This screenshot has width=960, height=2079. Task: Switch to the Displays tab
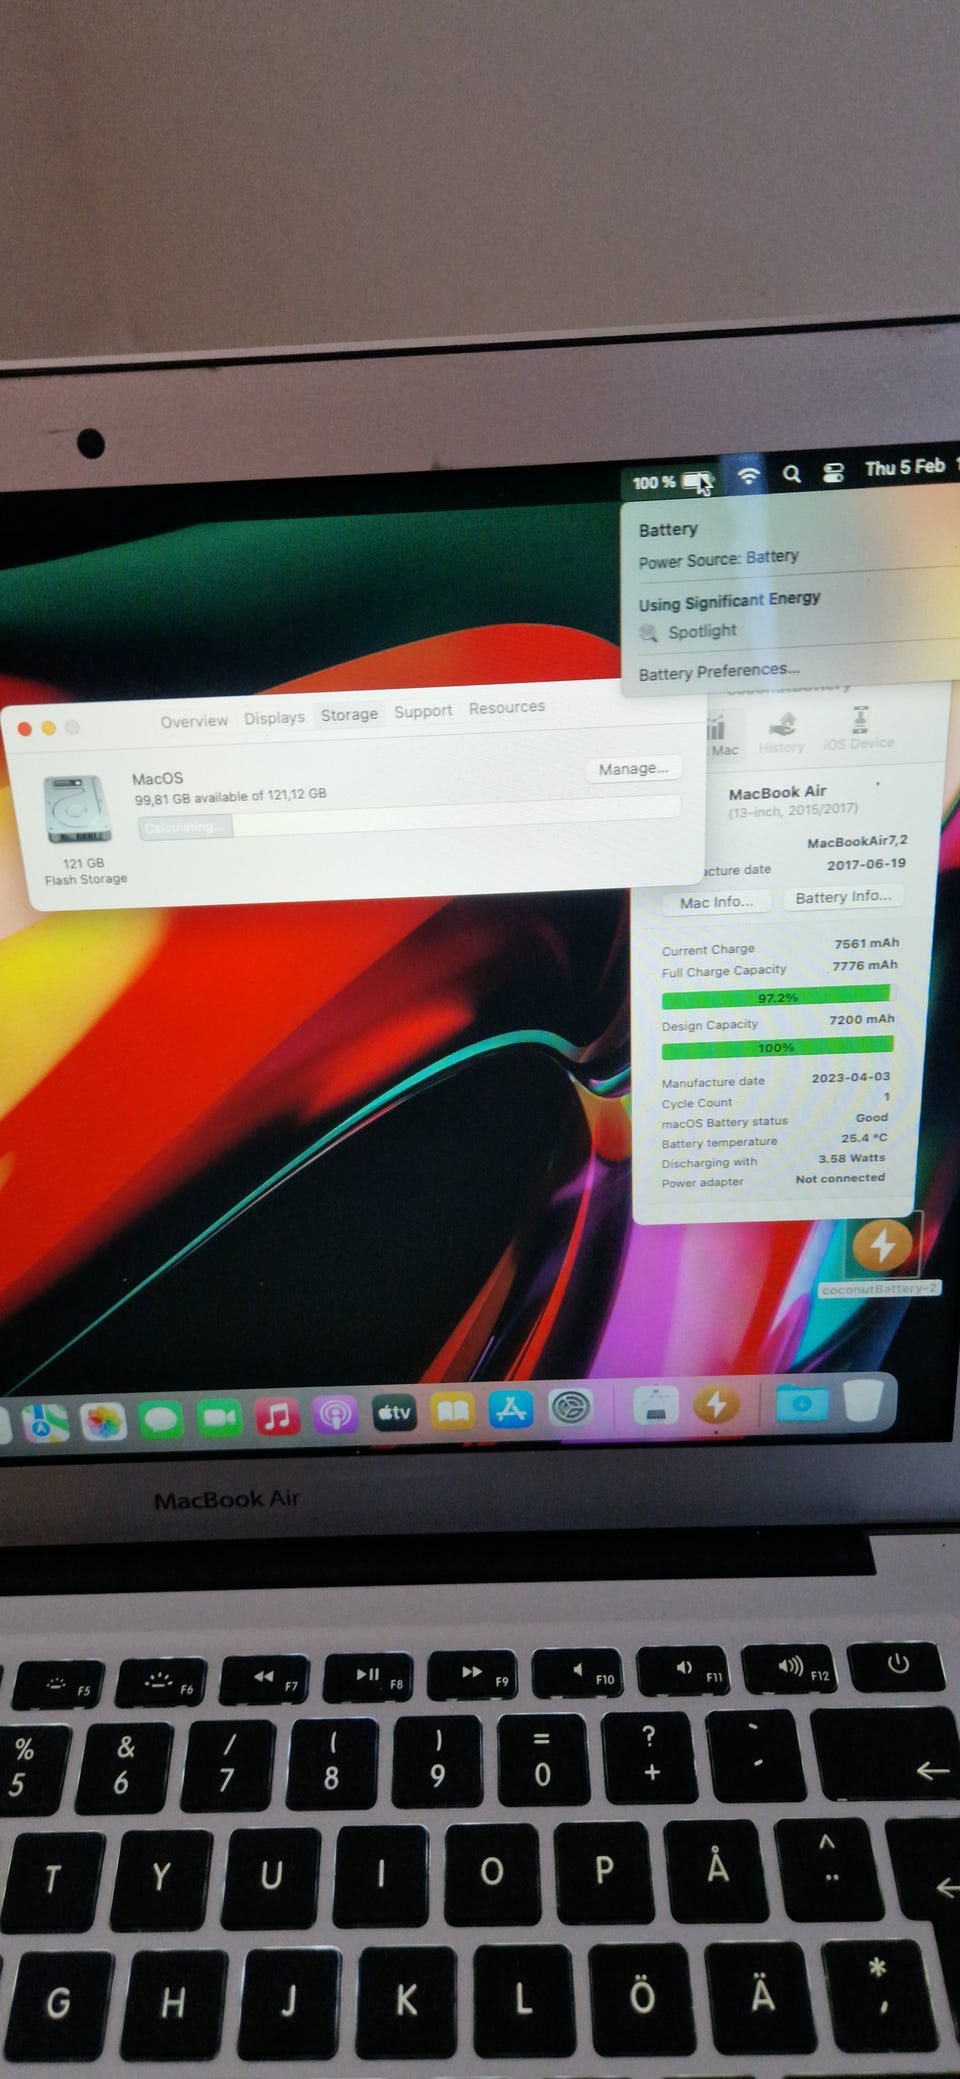274,718
